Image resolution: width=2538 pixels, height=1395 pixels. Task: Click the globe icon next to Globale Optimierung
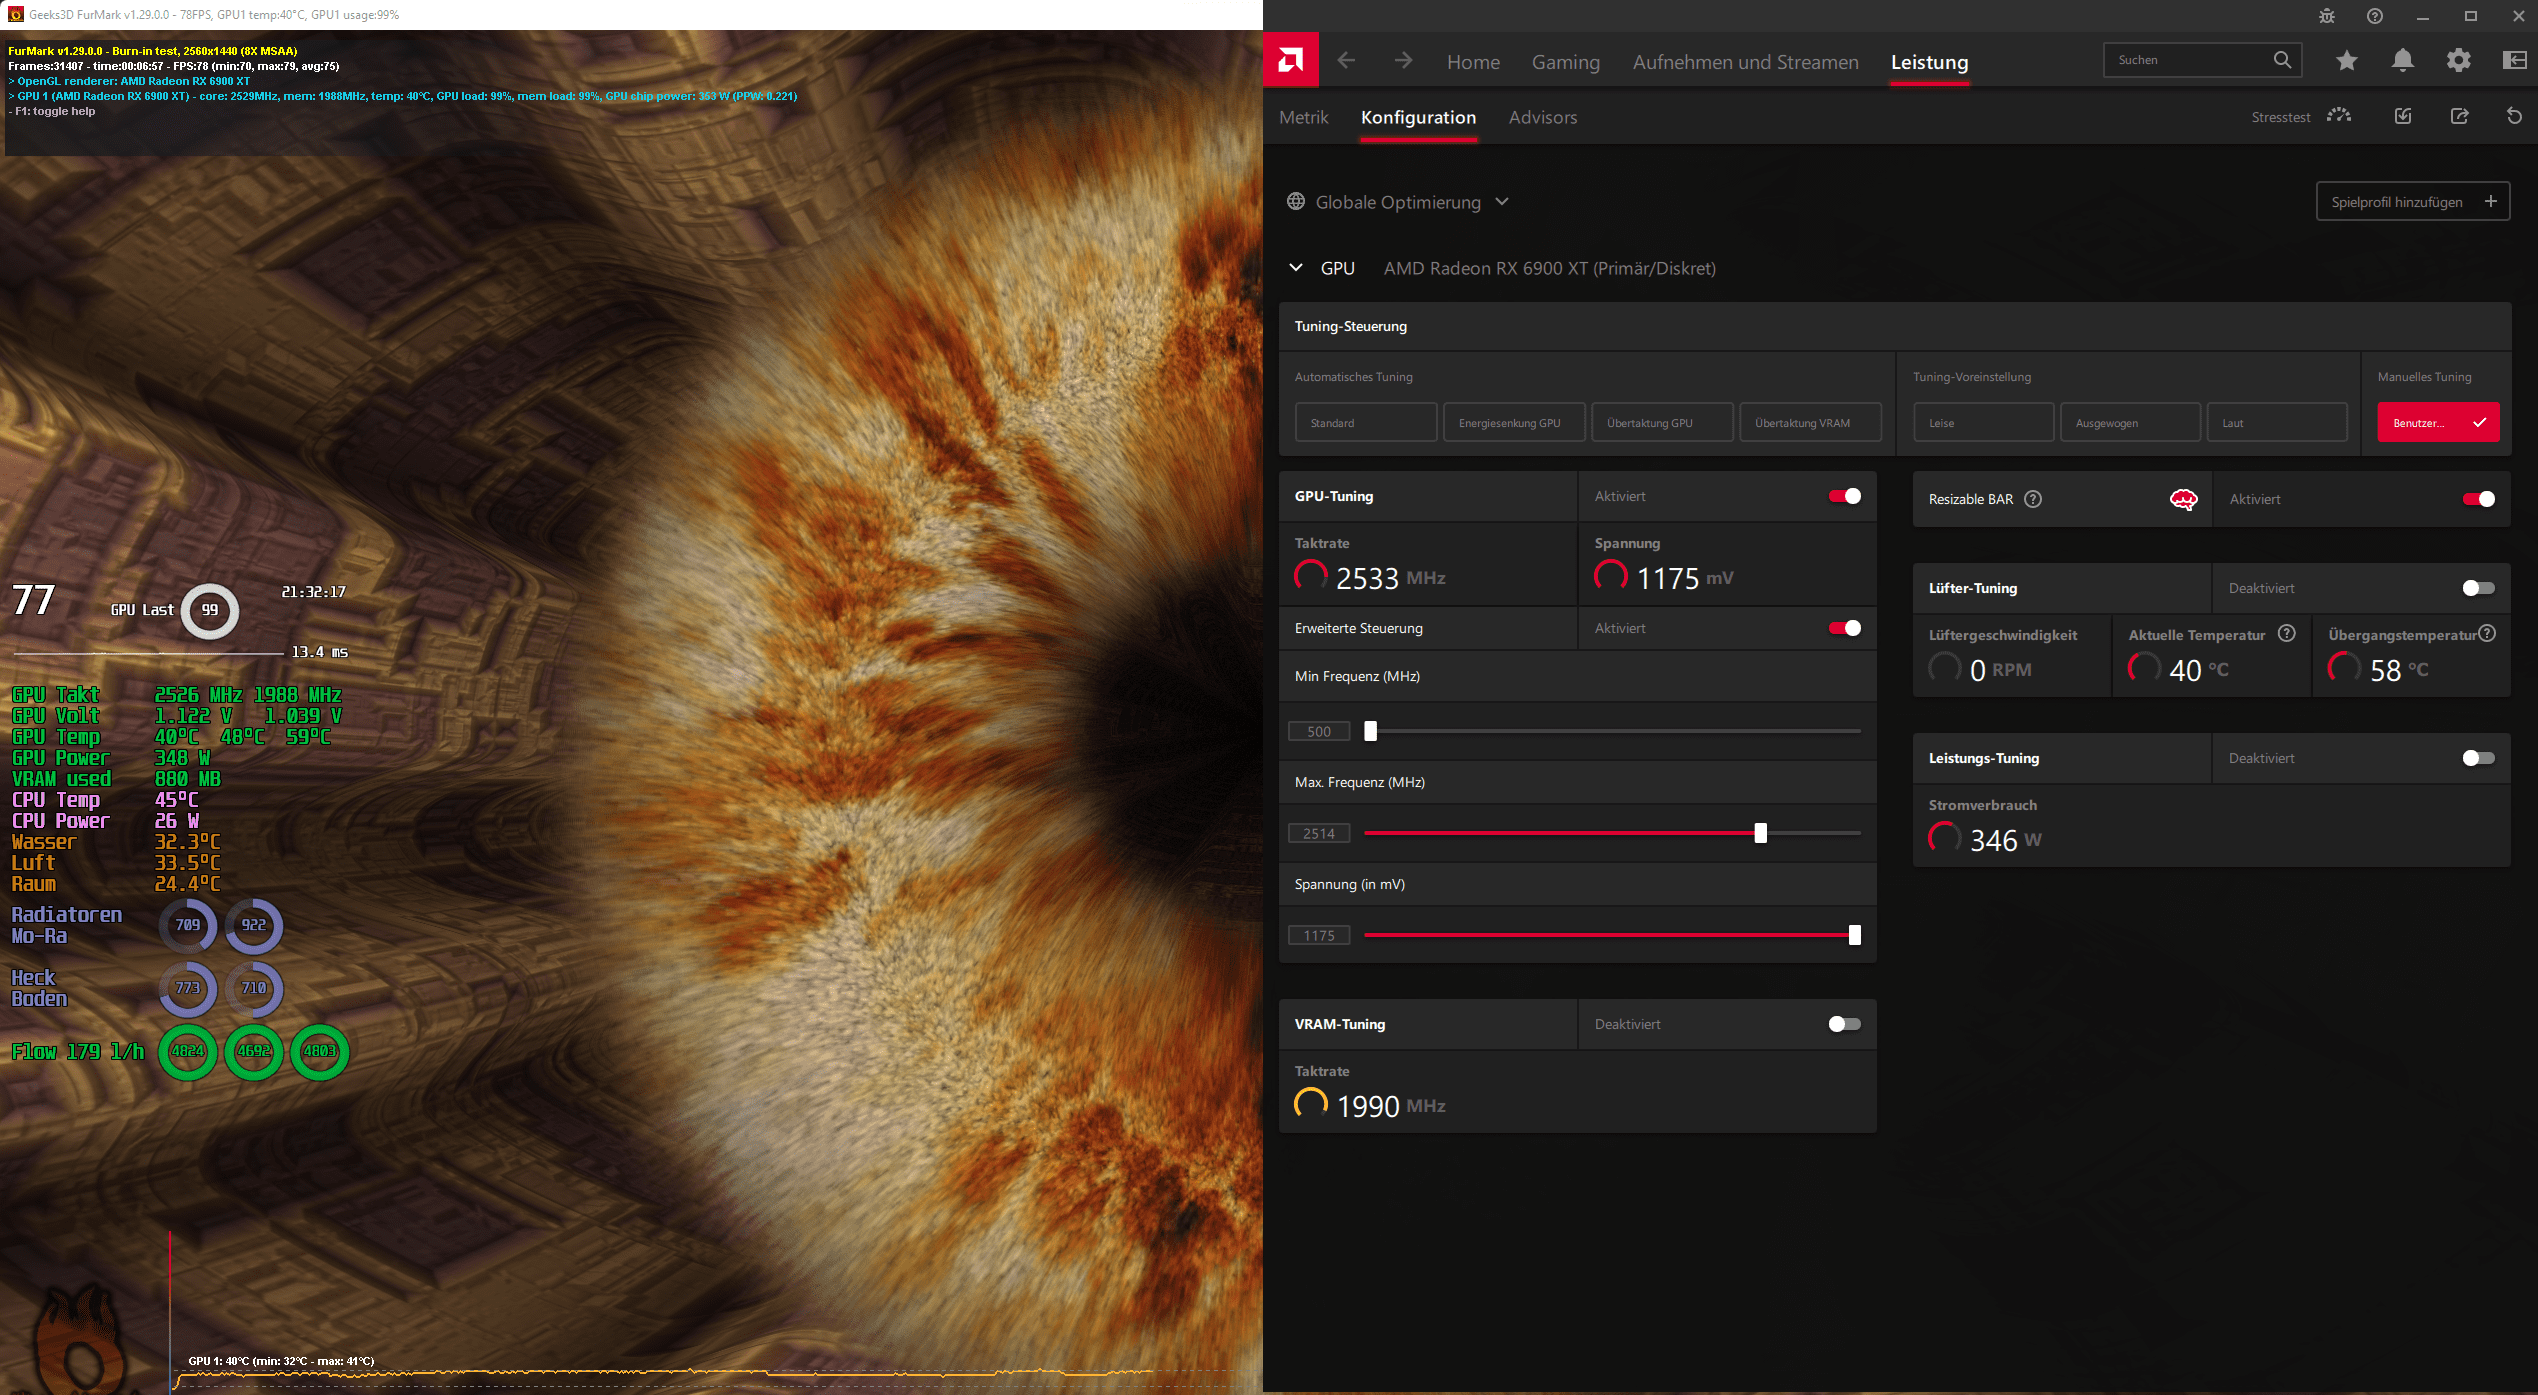(x=1296, y=201)
